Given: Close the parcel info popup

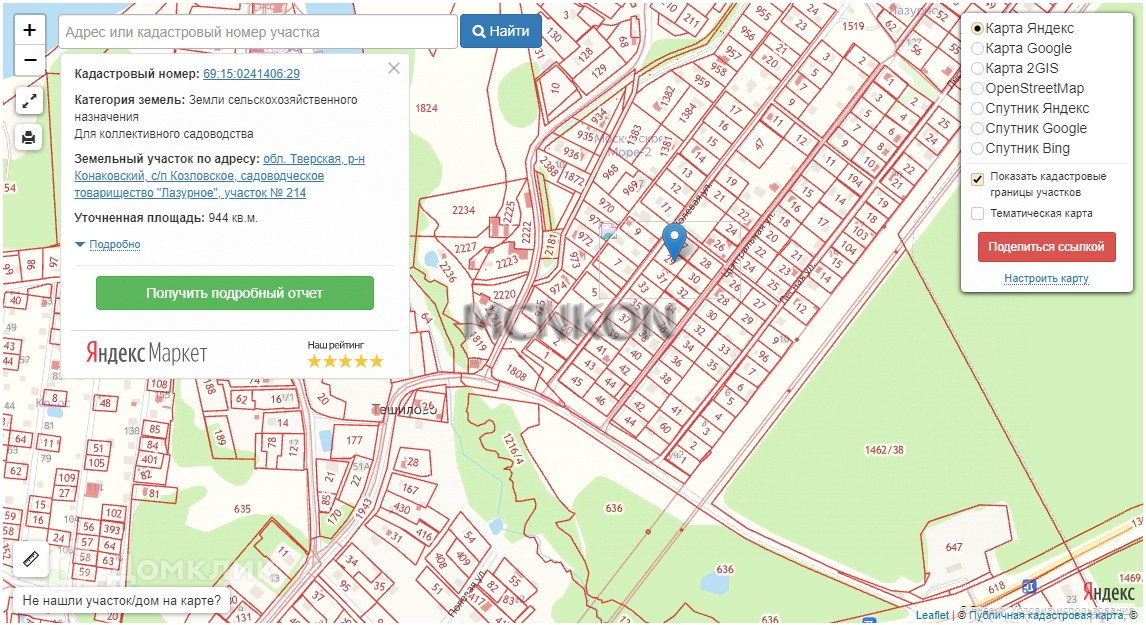Looking at the screenshot, I should point(394,68).
